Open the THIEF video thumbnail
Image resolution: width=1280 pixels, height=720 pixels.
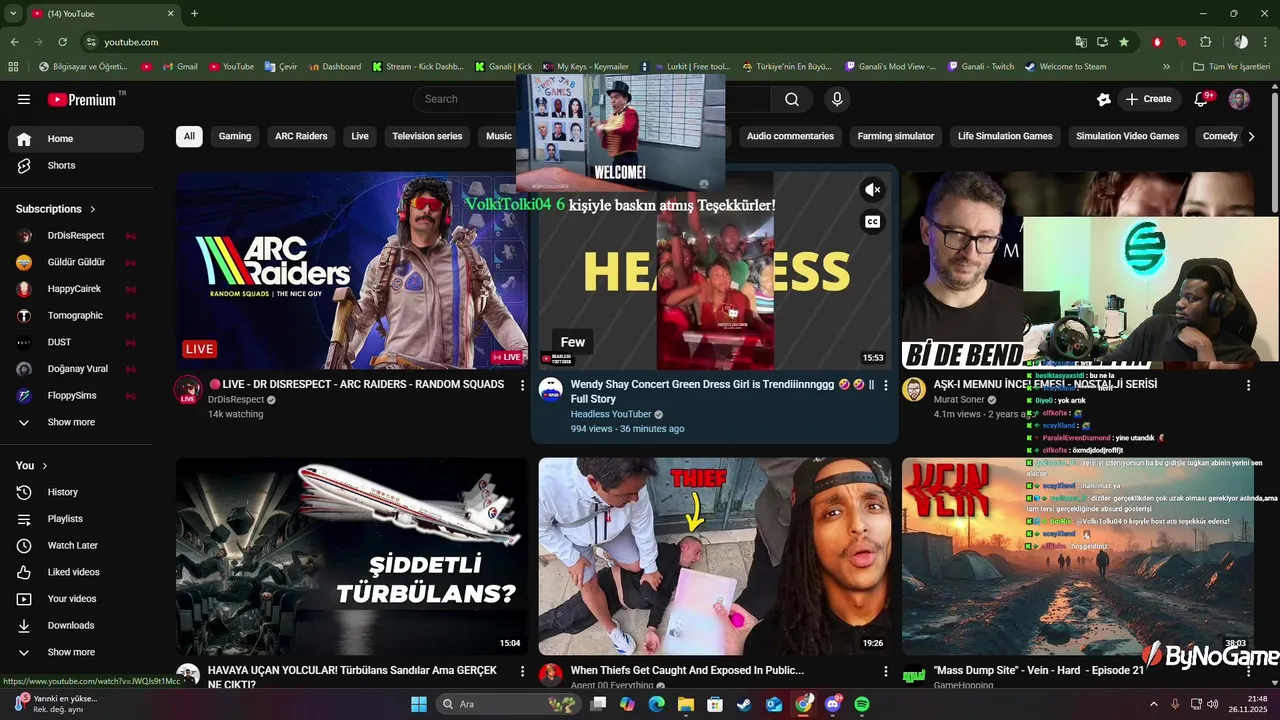715,556
